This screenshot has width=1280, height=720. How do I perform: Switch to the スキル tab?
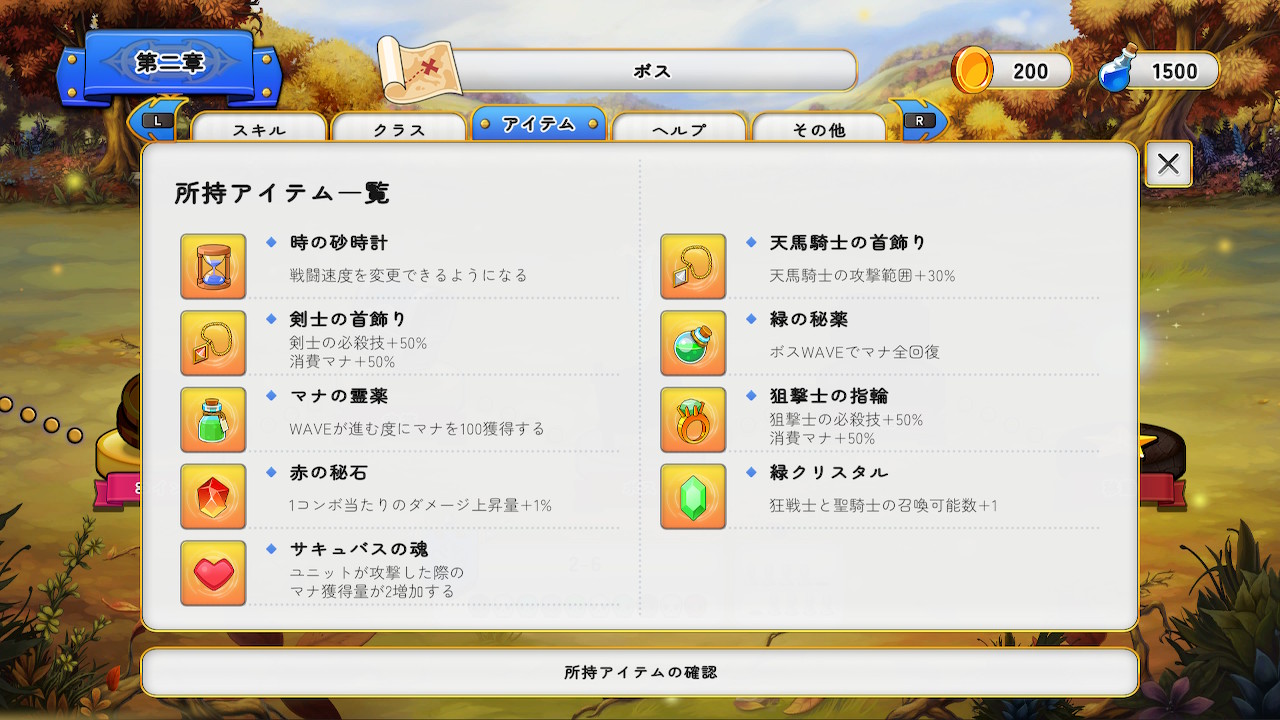(x=259, y=128)
